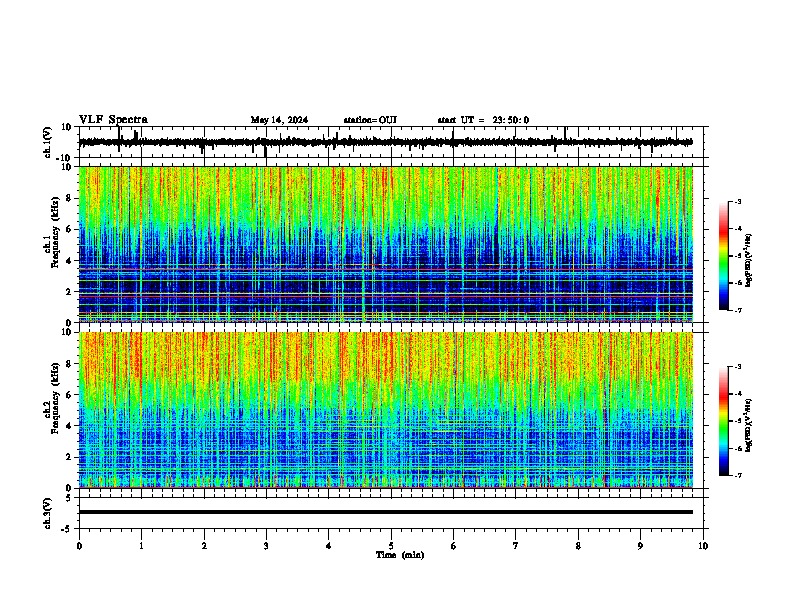The height and width of the screenshot is (612, 792).
Task: Click the log(PSD) label beside ch.1 colorbar
Action: [x=748, y=260]
